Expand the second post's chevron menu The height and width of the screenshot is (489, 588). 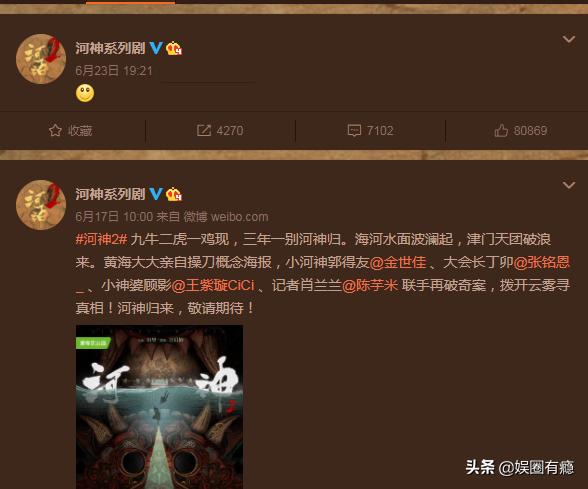pos(569,185)
